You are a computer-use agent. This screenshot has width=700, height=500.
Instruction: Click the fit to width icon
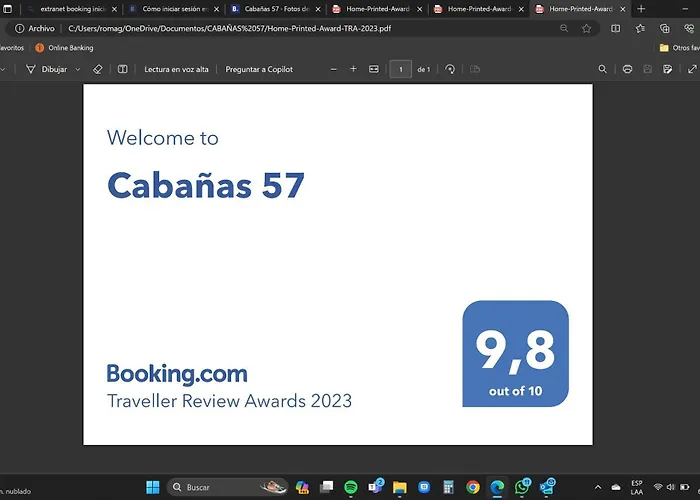pos(374,69)
